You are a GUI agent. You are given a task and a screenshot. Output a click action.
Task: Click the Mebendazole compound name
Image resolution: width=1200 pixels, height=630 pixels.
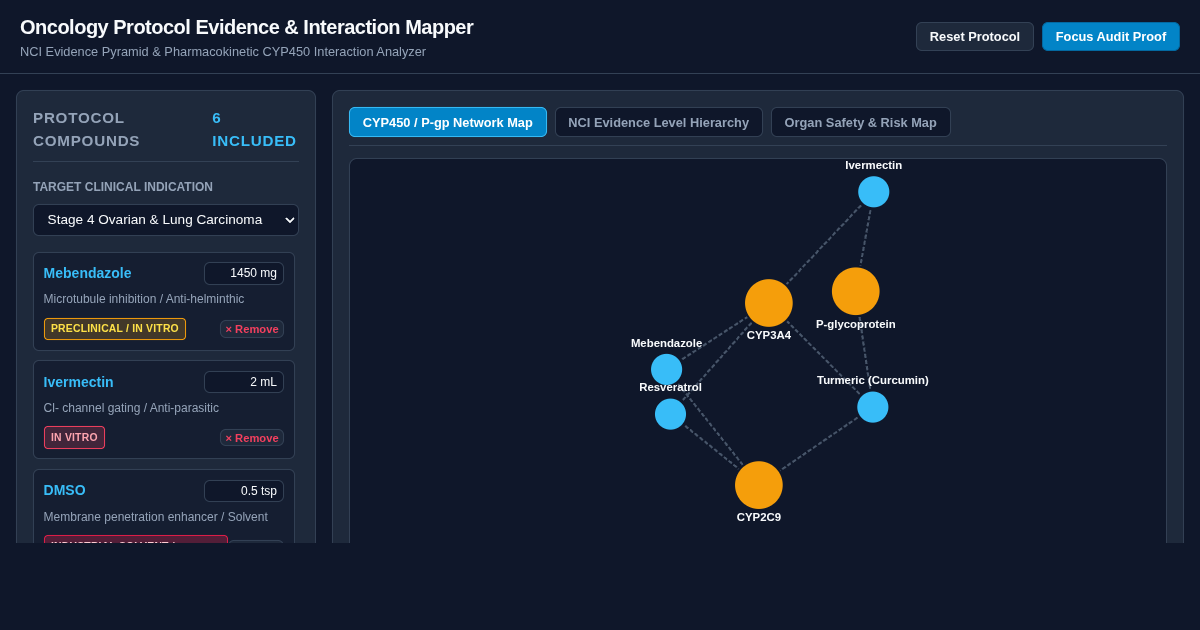click(88, 273)
